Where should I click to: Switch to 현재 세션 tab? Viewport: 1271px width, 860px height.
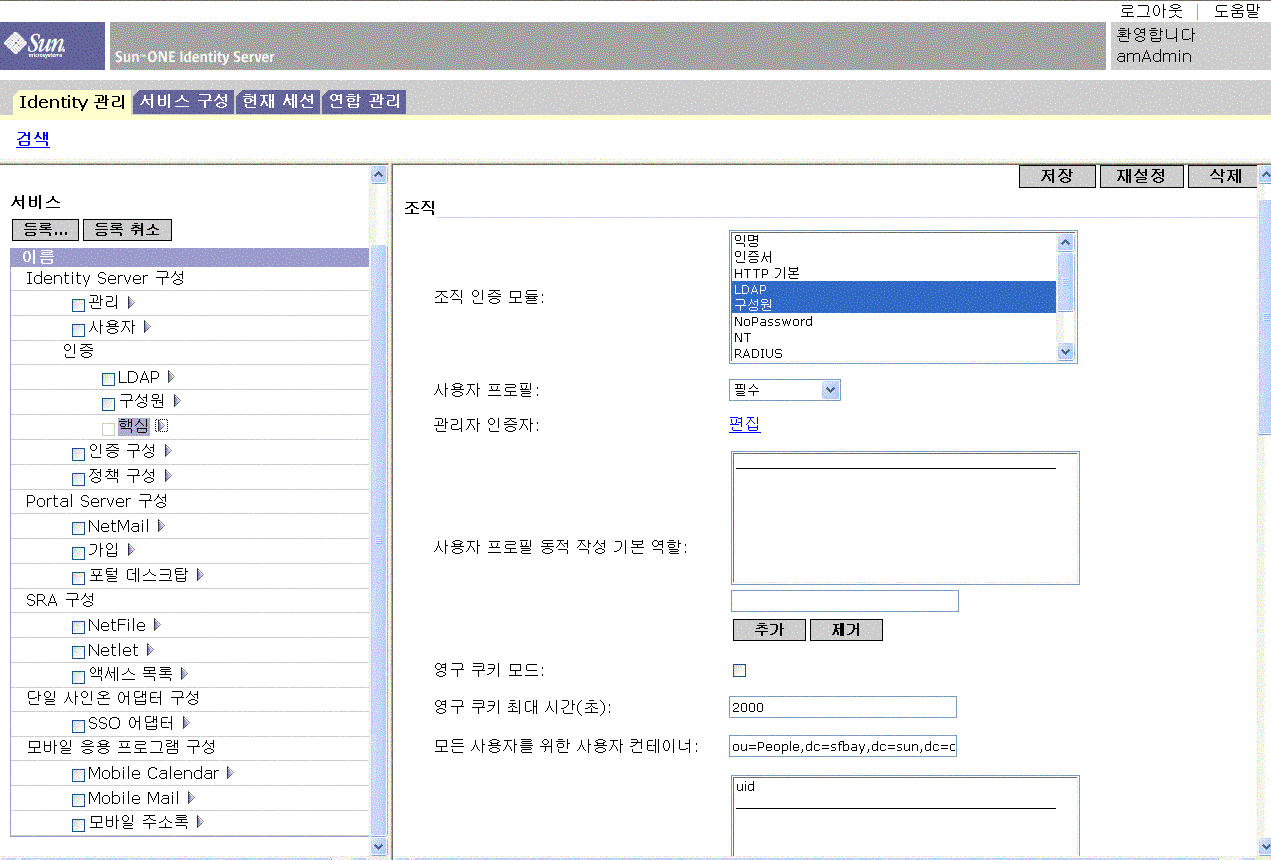click(278, 102)
